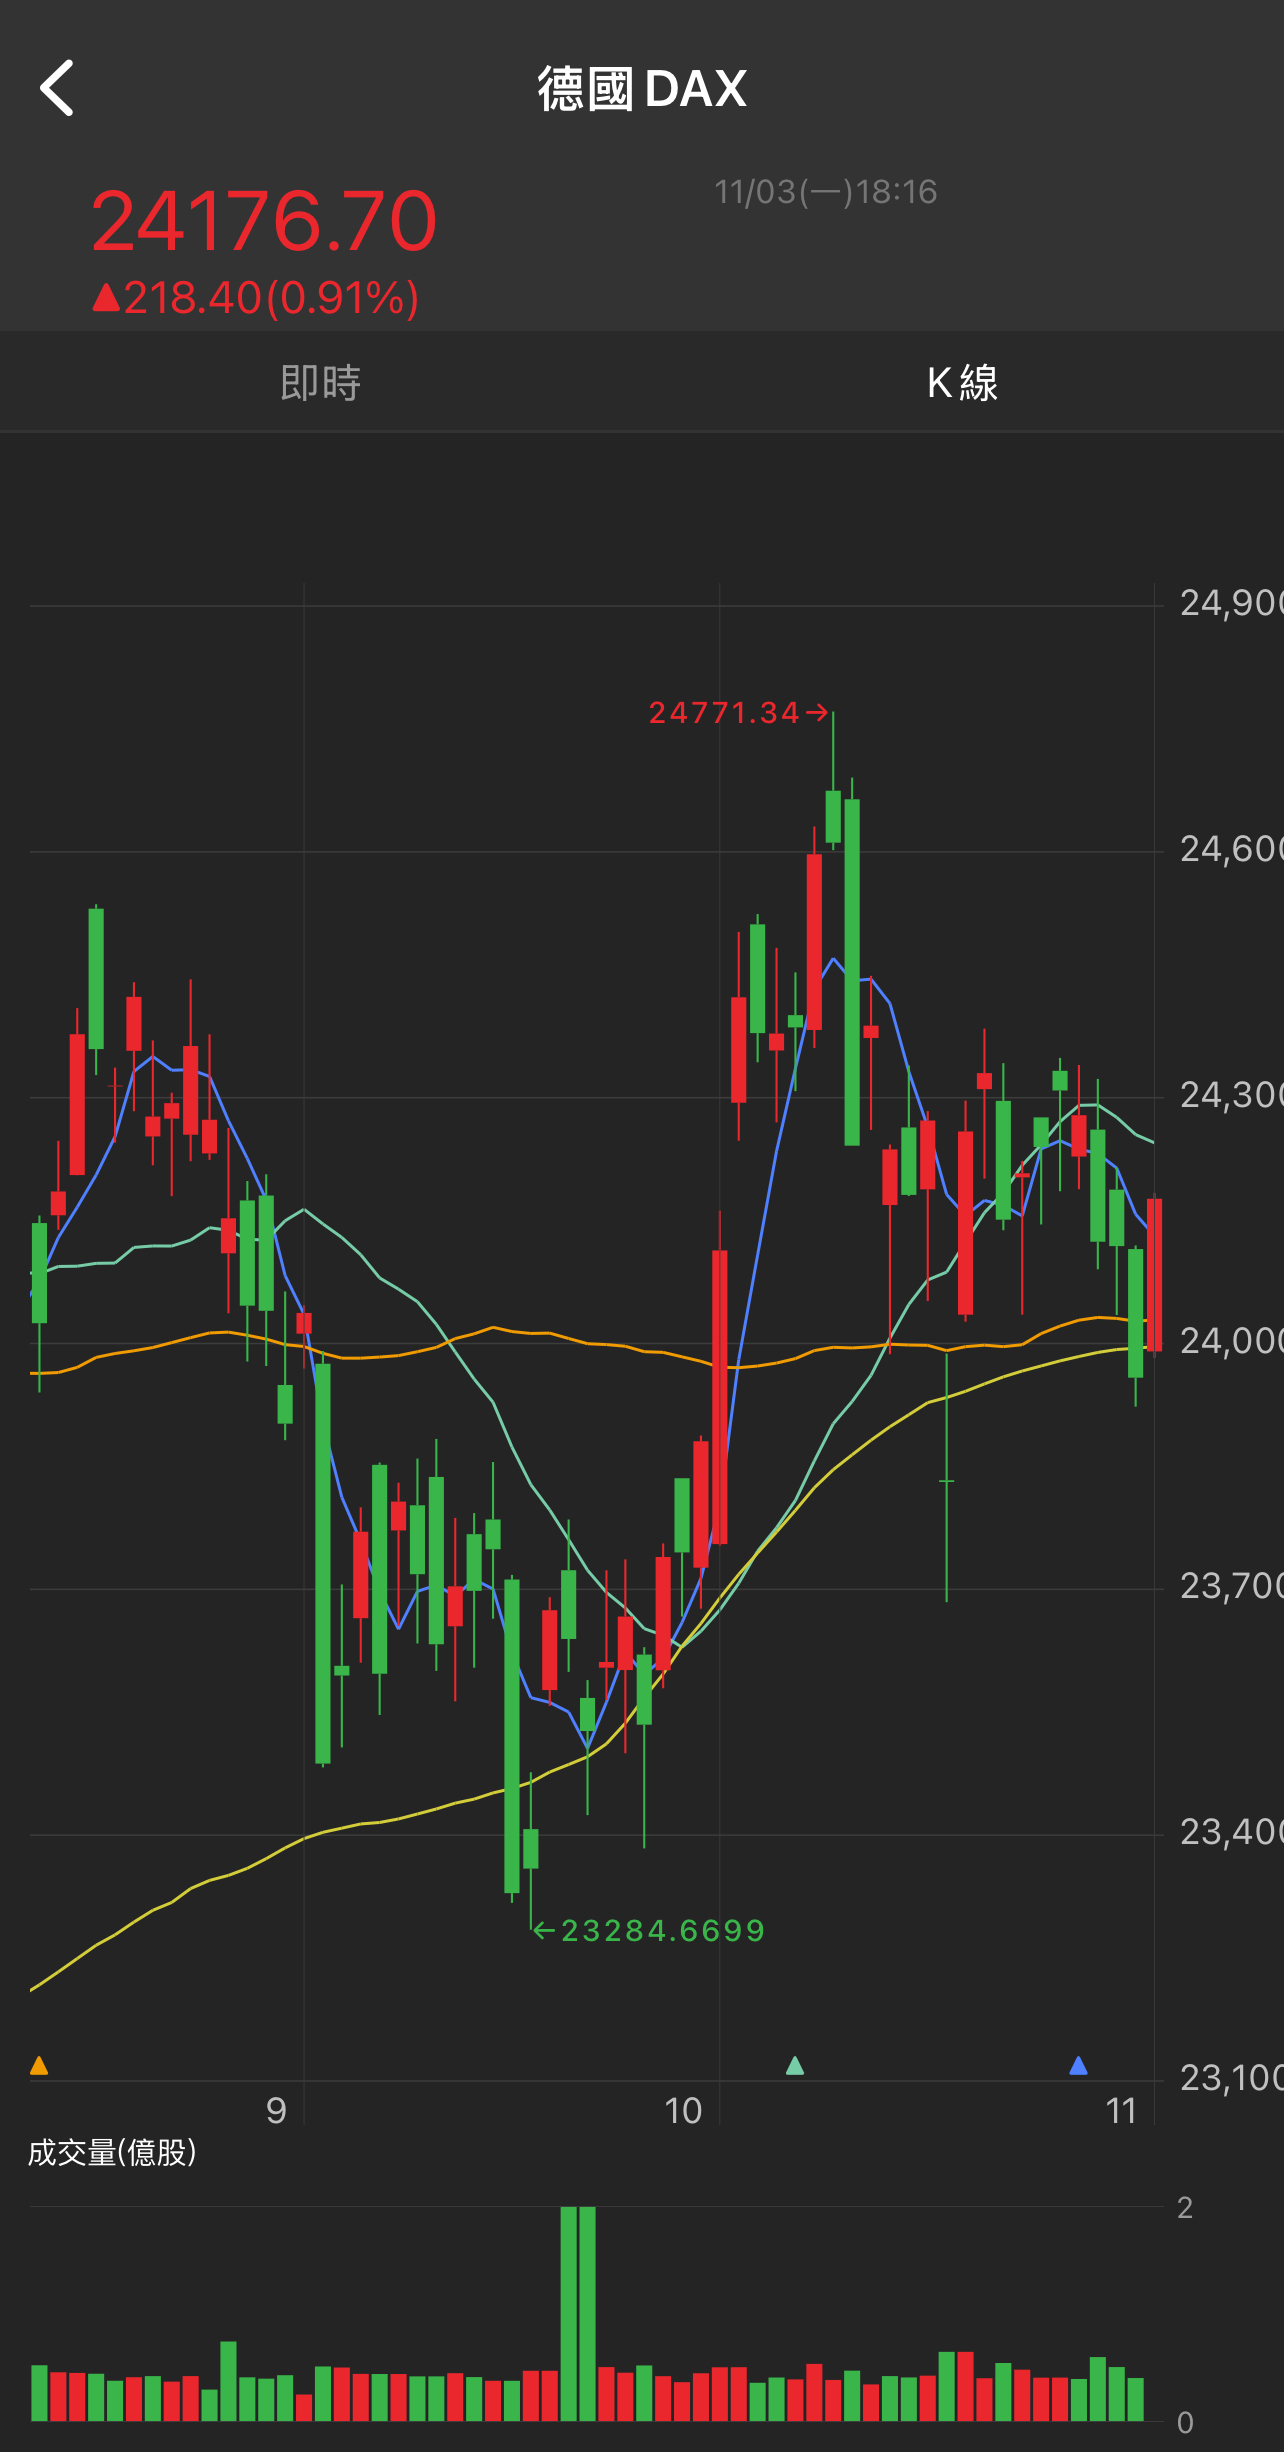Tap the tall green candlestick below 24771.34 high

(x=852, y=972)
